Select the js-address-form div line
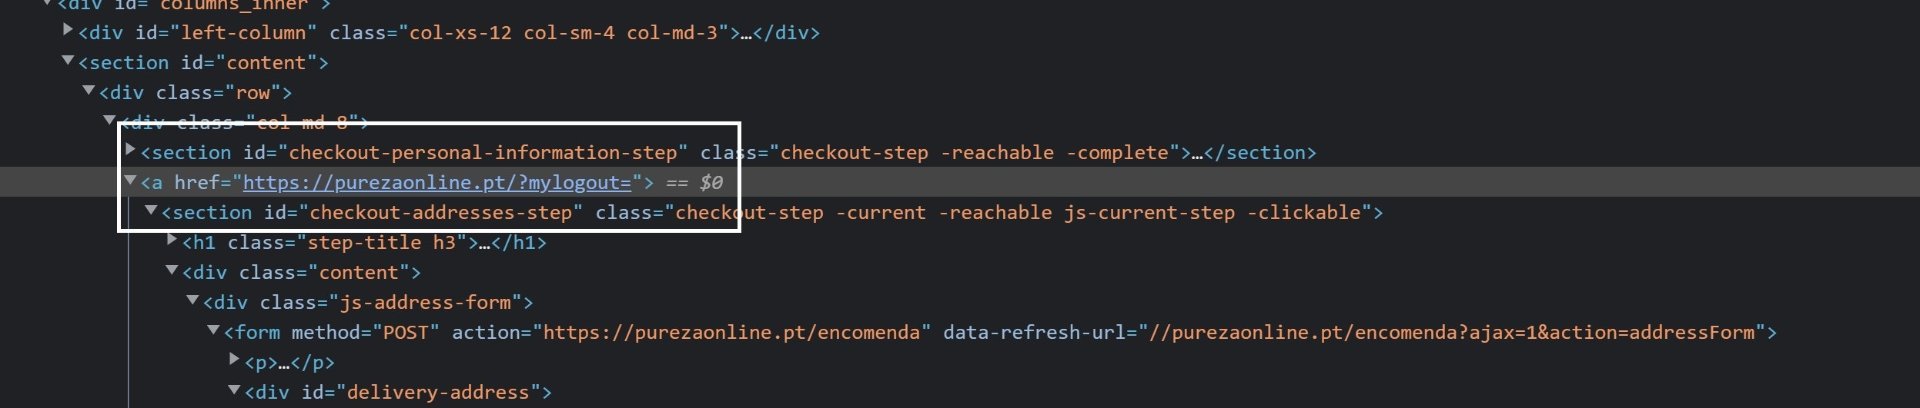1920x408 pixels. pyautogui.click(x=368, y=302)
